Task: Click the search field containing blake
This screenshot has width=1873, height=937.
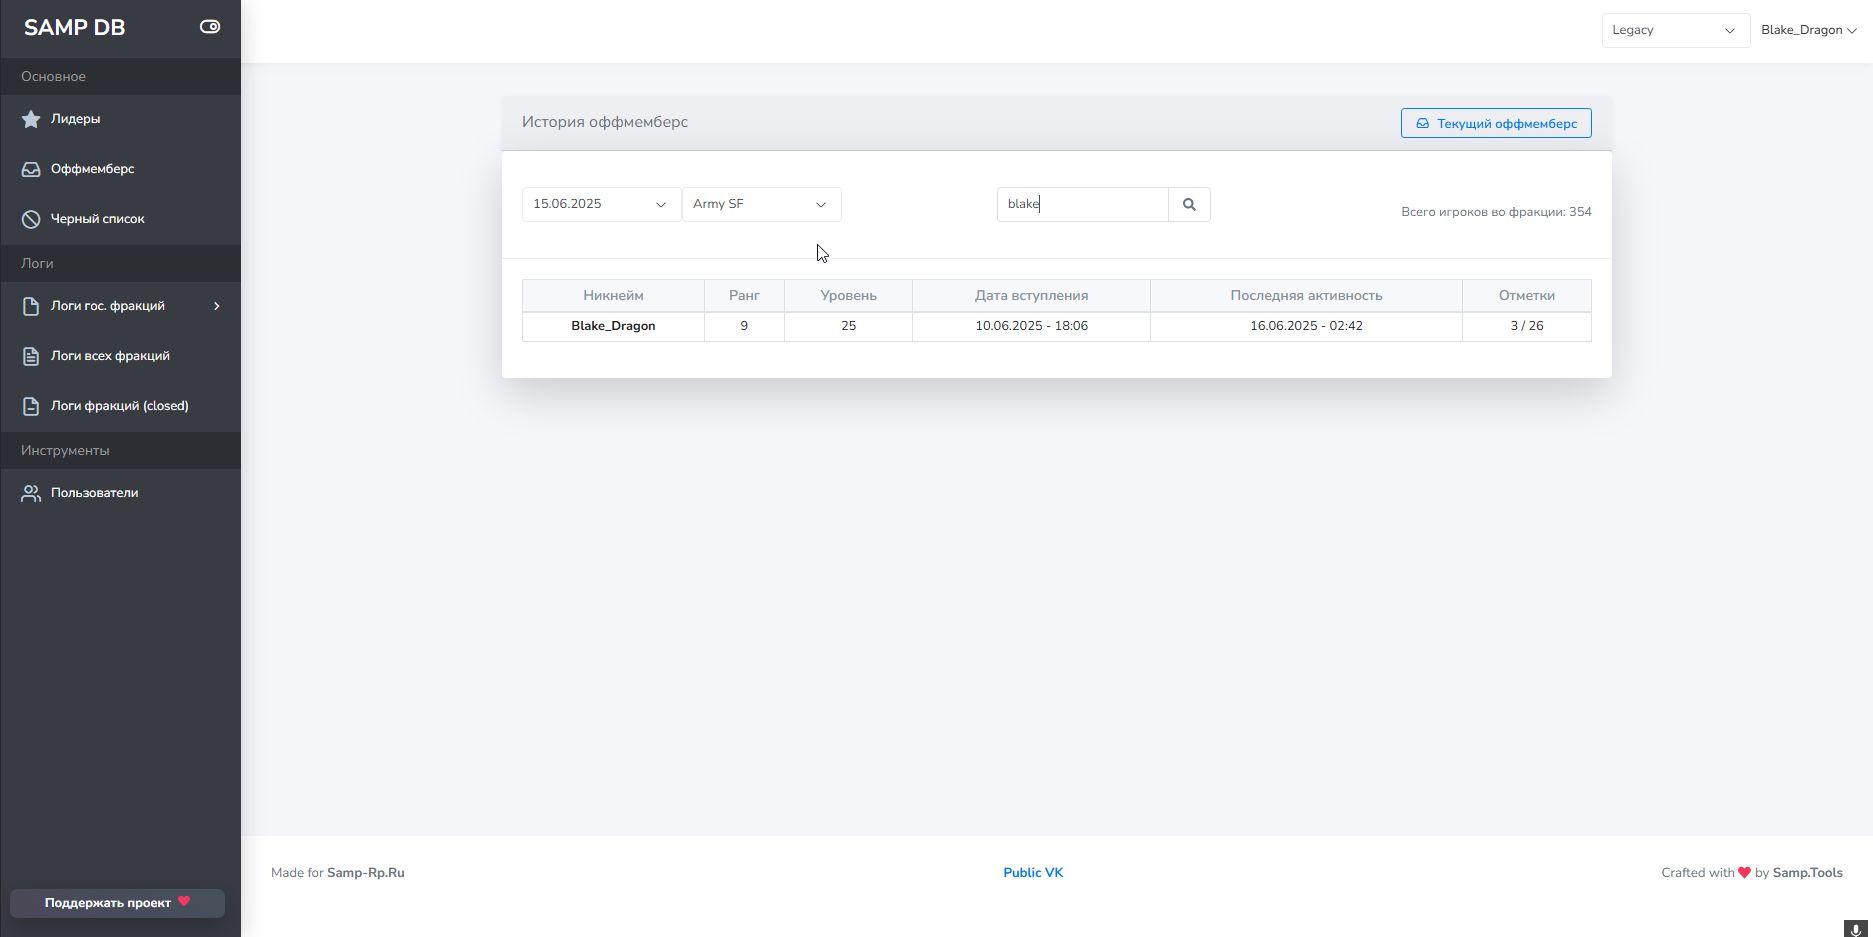Action: (1083, 204)
